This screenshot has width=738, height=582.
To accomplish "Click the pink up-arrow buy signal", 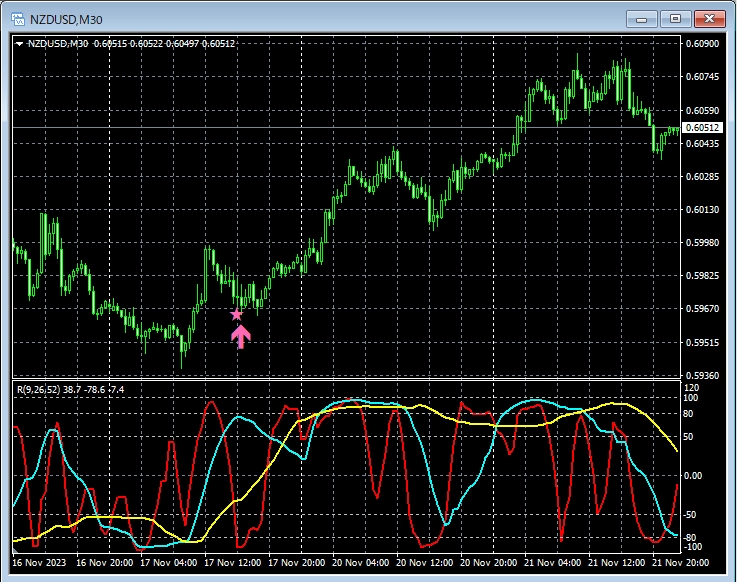I will (x=240, y=336).
